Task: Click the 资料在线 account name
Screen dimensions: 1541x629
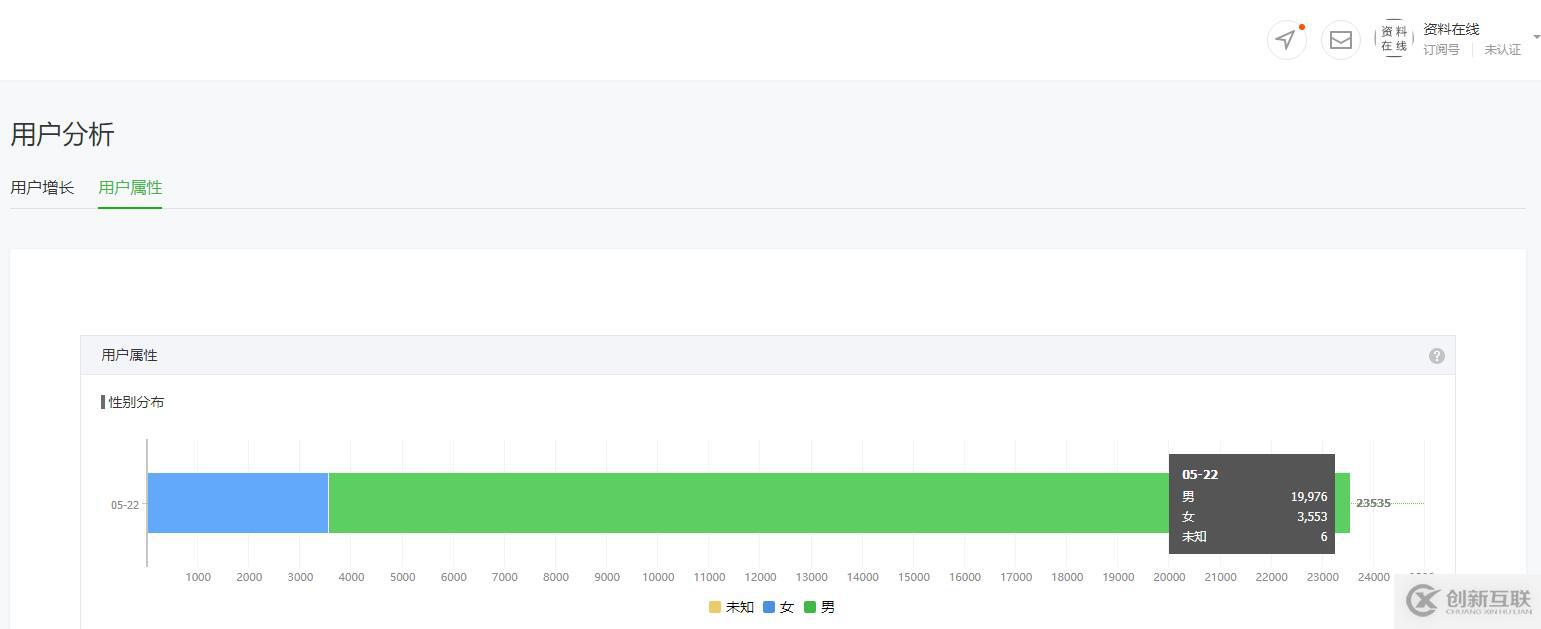Action: pyautogui.click(x=1451, y=29)
